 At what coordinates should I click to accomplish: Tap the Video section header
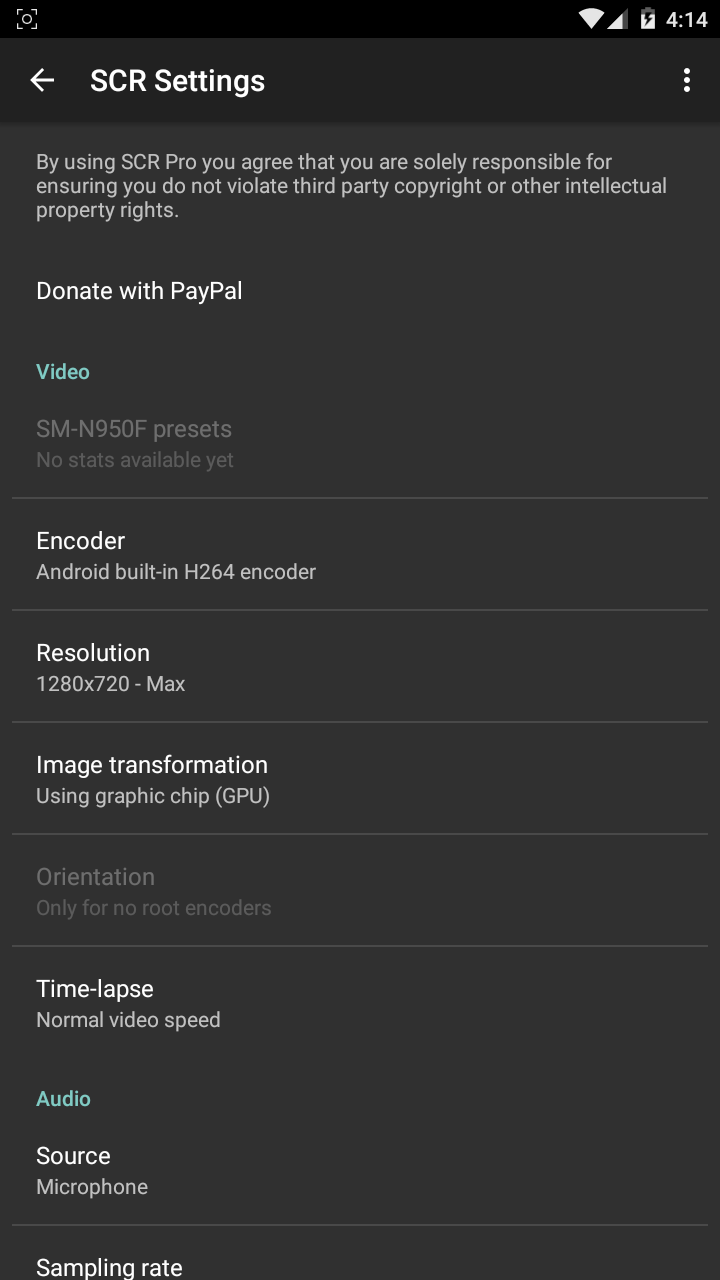click(x=63, y=372)
